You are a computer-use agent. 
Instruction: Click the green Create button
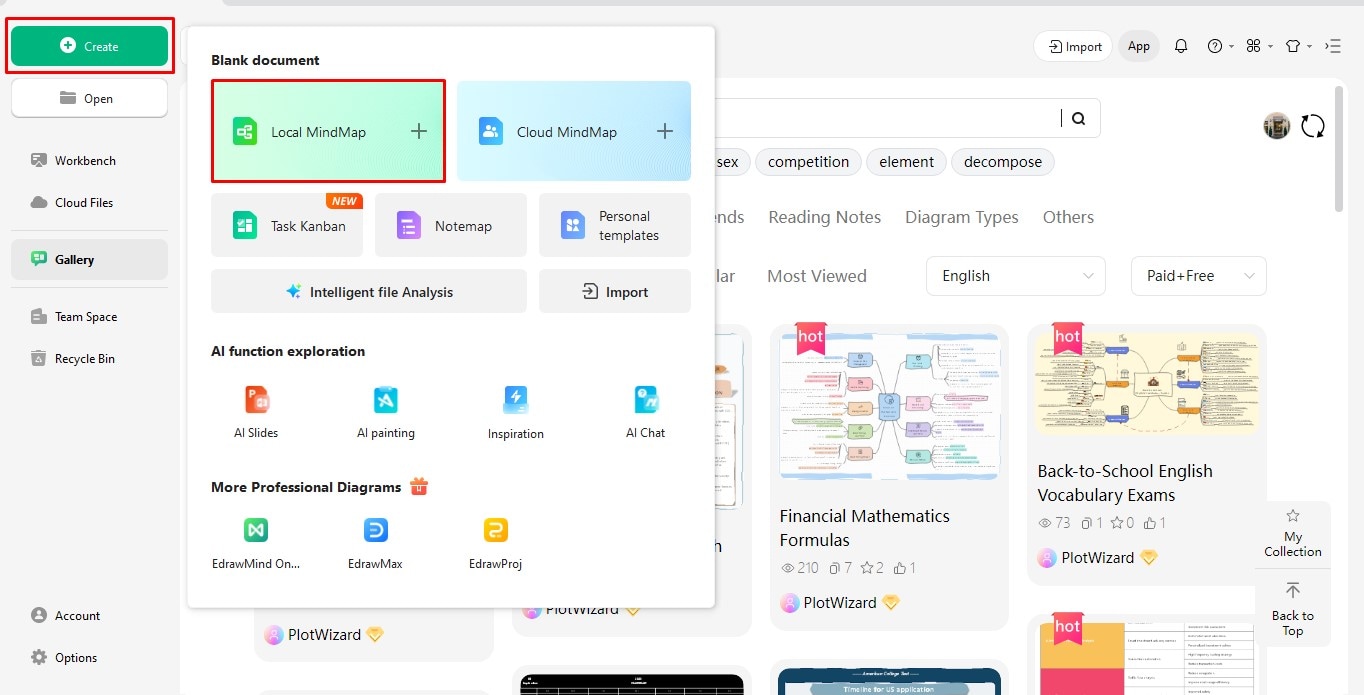(x=89, y=46)
